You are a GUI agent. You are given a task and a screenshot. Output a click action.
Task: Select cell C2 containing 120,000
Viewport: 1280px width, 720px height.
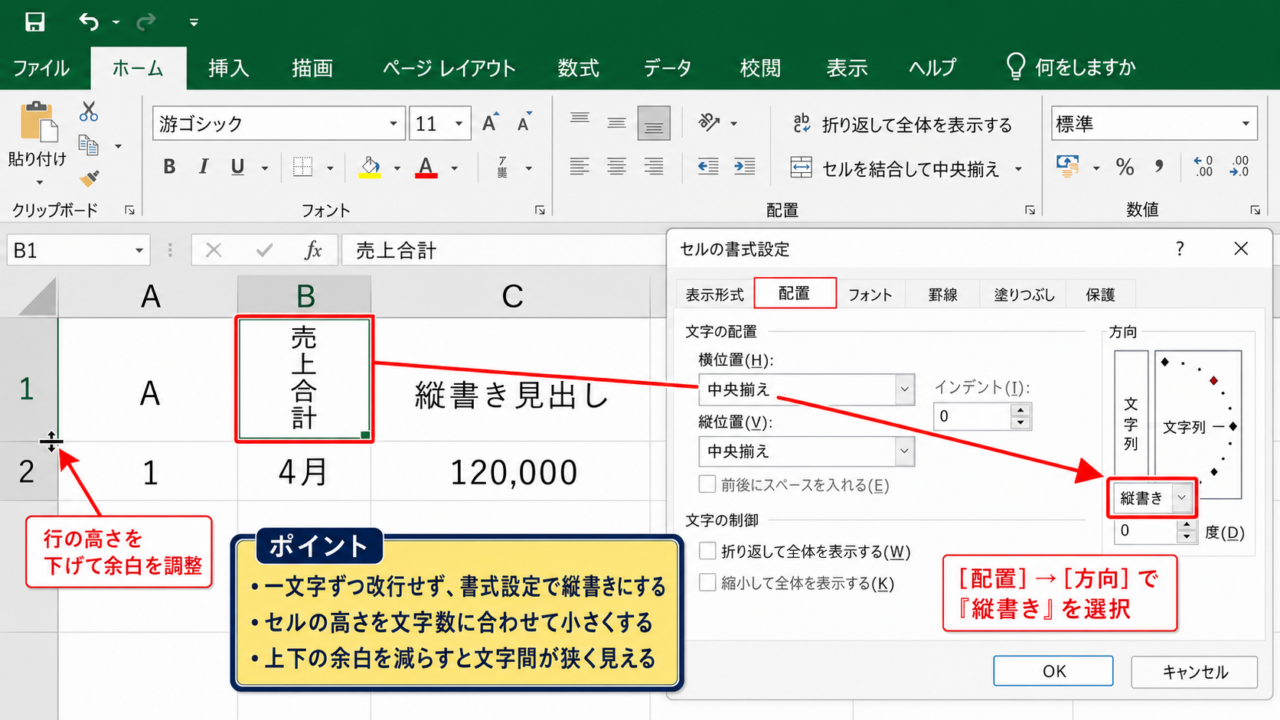[513, 472]
